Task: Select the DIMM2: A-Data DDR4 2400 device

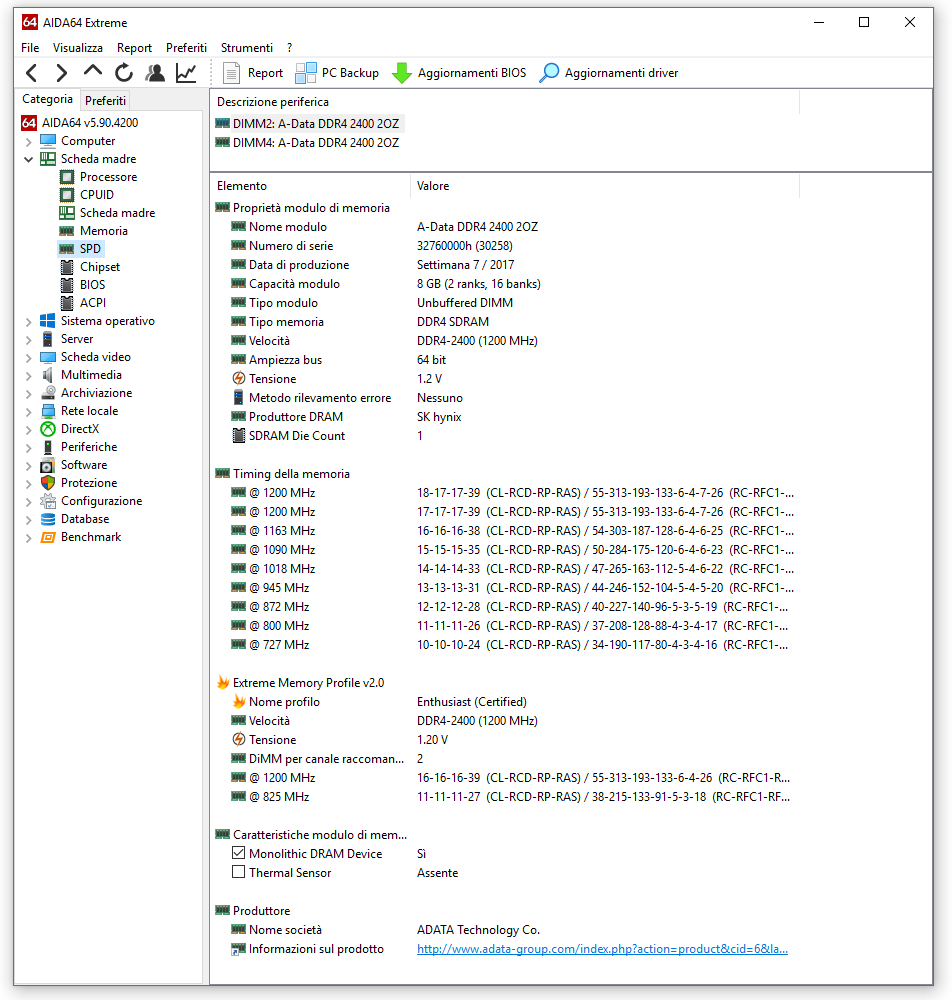Action: coord(308,124)
